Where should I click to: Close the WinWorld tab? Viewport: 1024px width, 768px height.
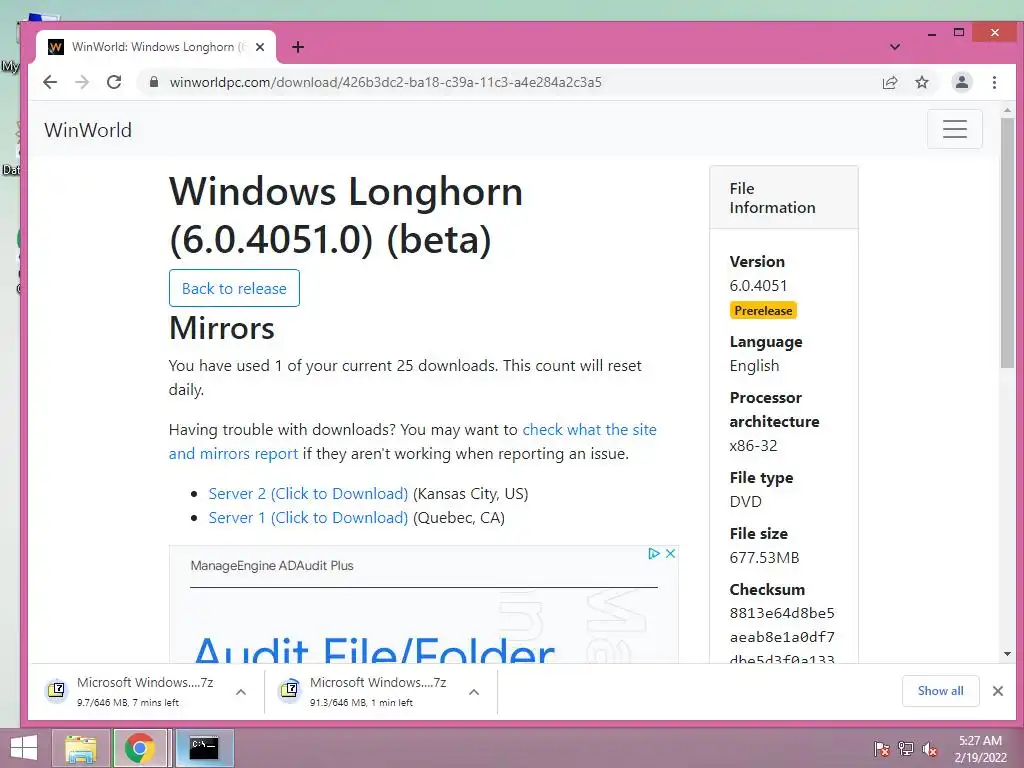click(x=260, y=47)
